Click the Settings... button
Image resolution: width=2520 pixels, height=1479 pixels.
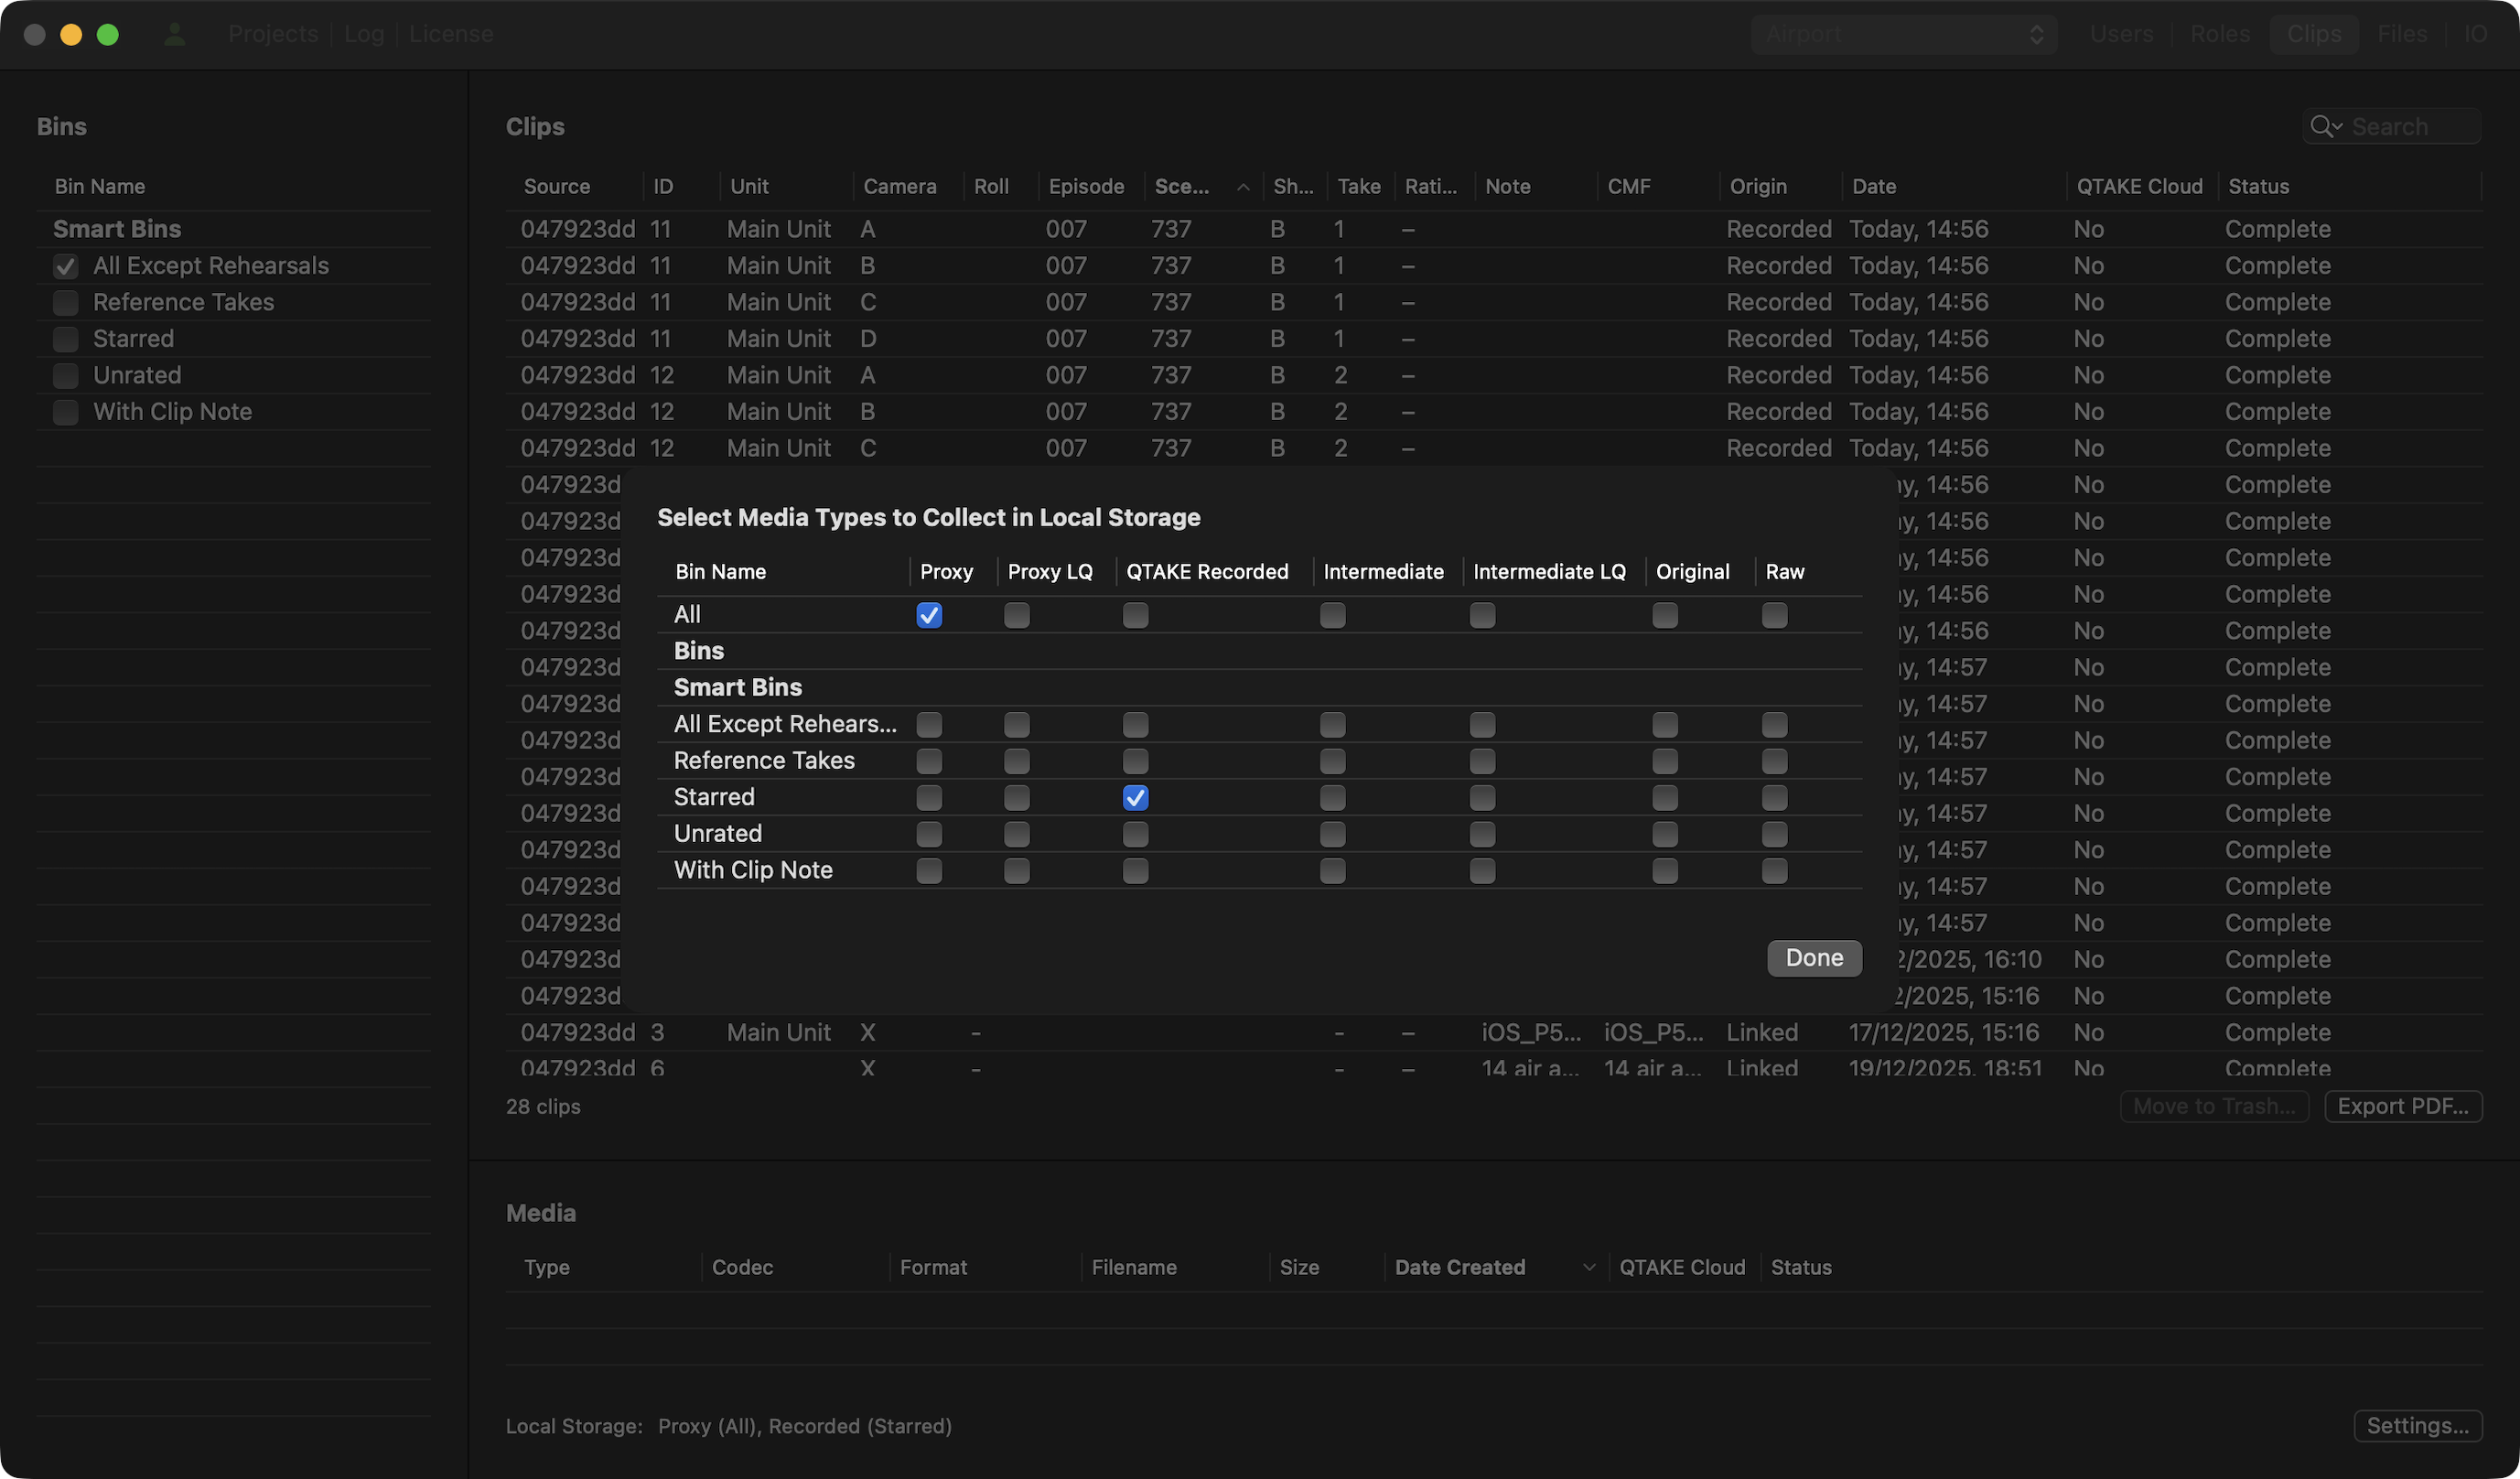click(x=2417, y=1426)
